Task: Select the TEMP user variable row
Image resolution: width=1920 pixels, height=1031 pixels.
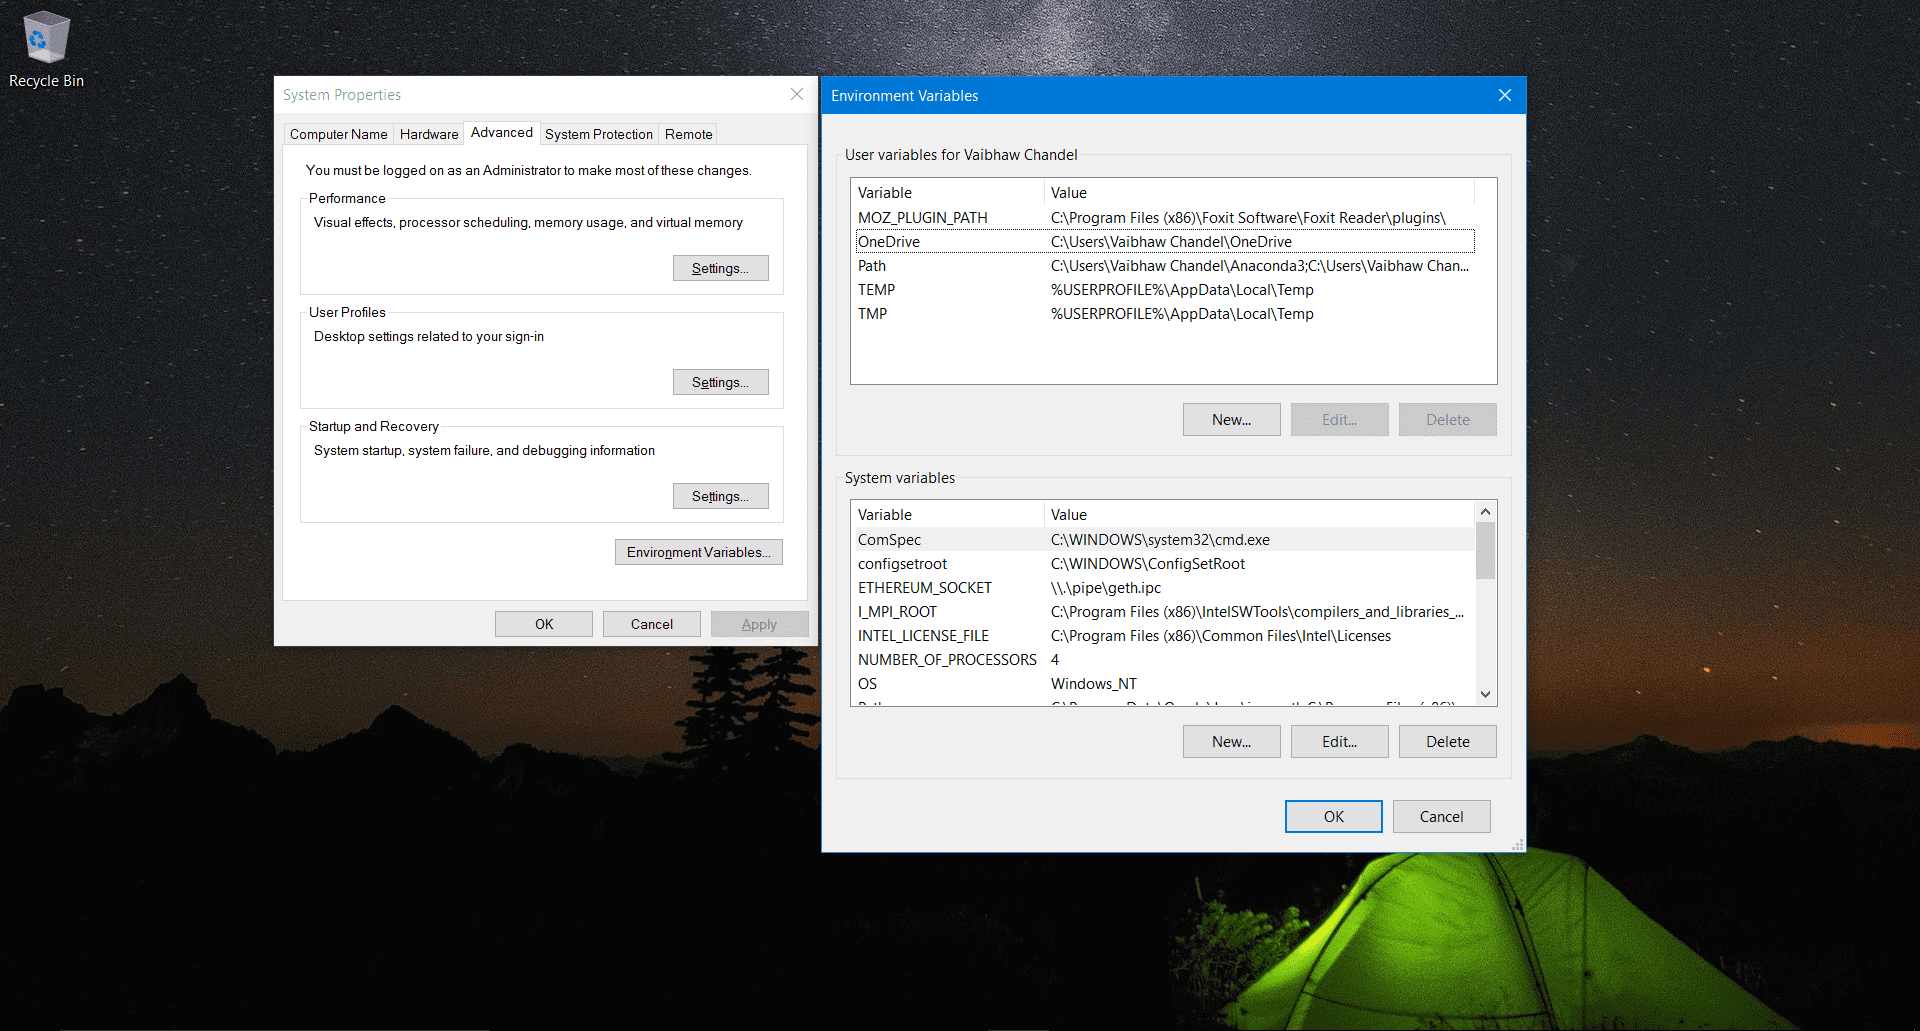Action: point(1164,290)
